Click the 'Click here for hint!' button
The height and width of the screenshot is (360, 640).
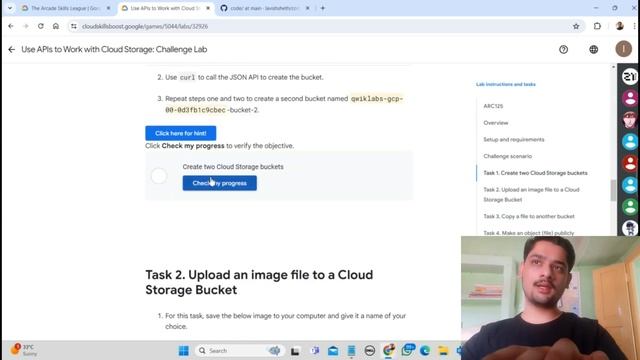[180, 133]
